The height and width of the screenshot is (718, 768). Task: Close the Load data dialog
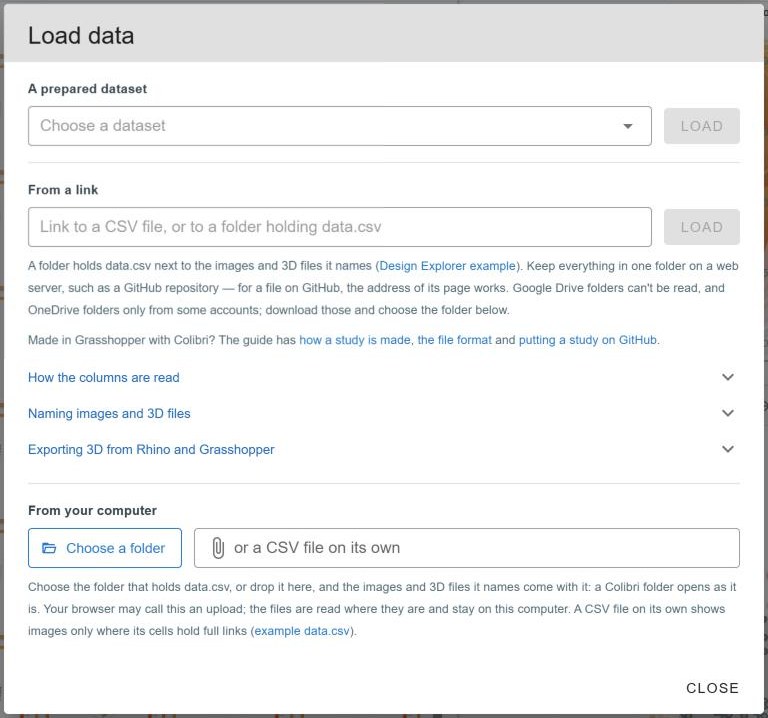(712, 688)
